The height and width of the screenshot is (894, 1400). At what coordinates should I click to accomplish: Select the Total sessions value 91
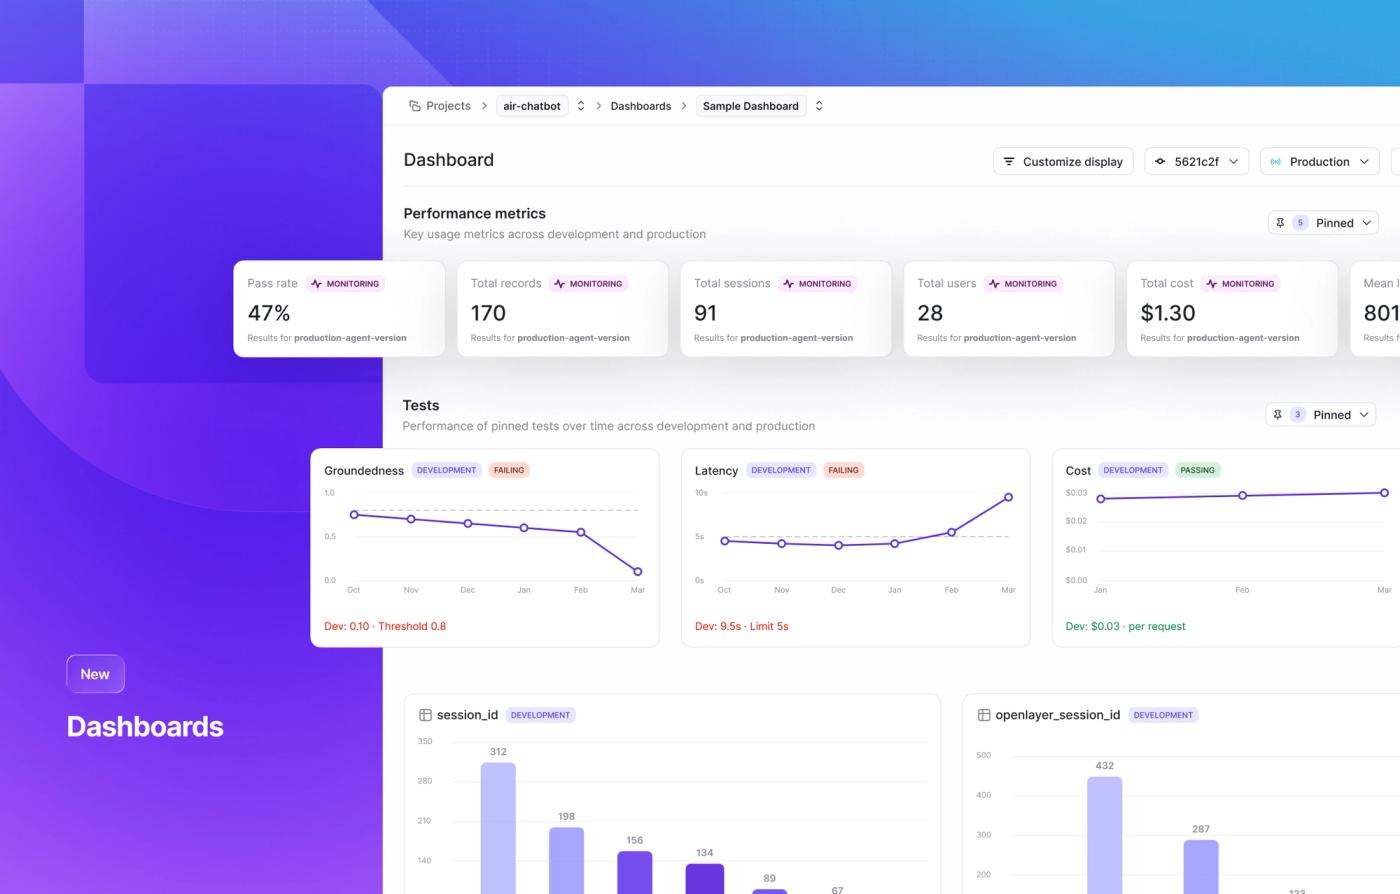click(x=705, y=313)
